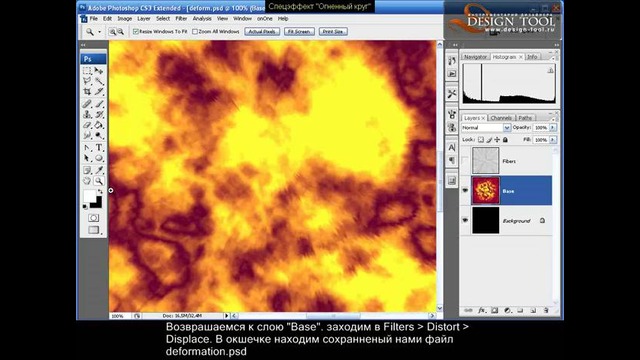Toggle Lock transparent pixels
Screen dimensions: 640x360
coord(481,140)
